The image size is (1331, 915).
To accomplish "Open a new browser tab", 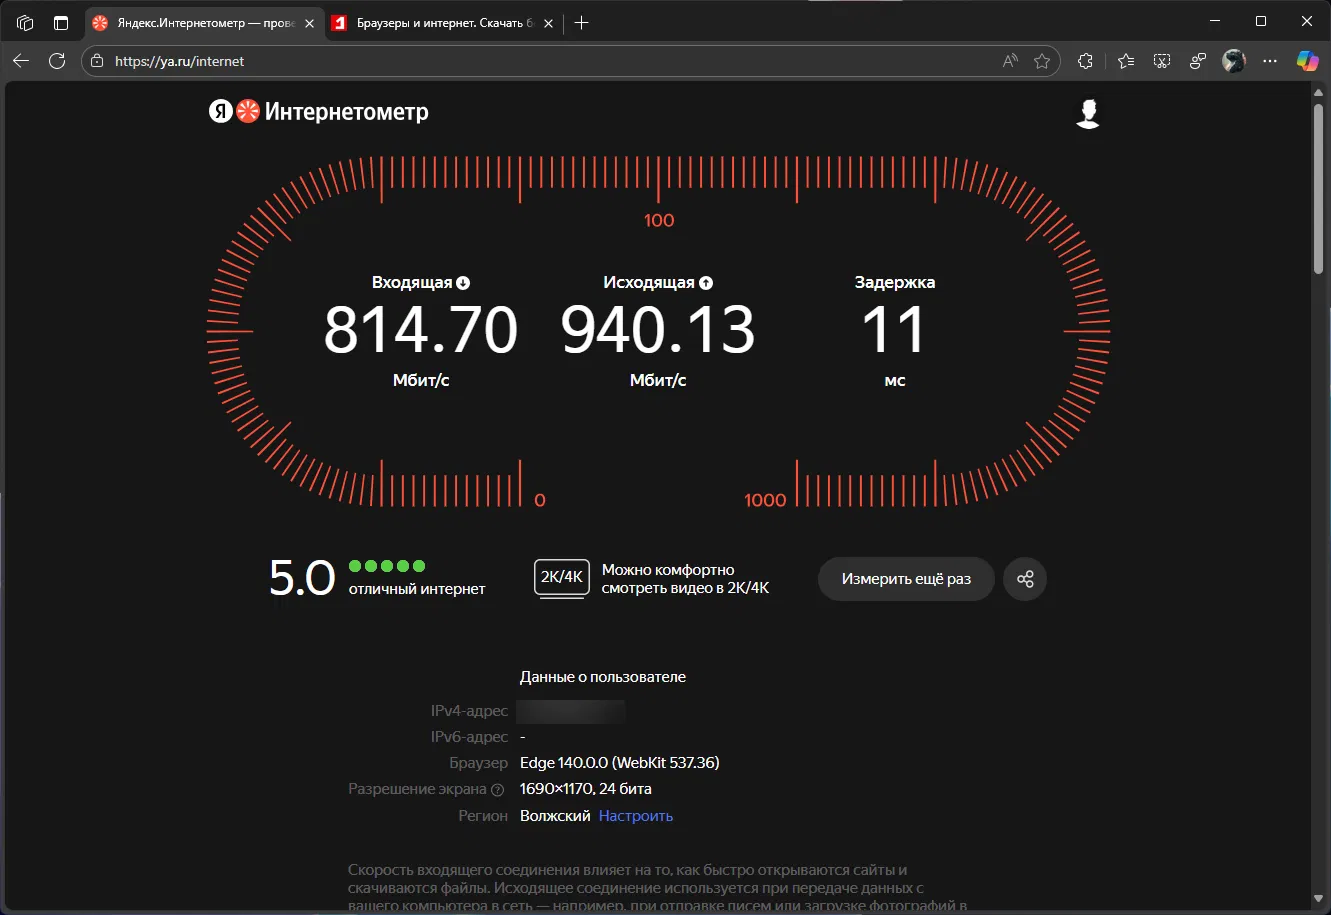I will 581,23.
